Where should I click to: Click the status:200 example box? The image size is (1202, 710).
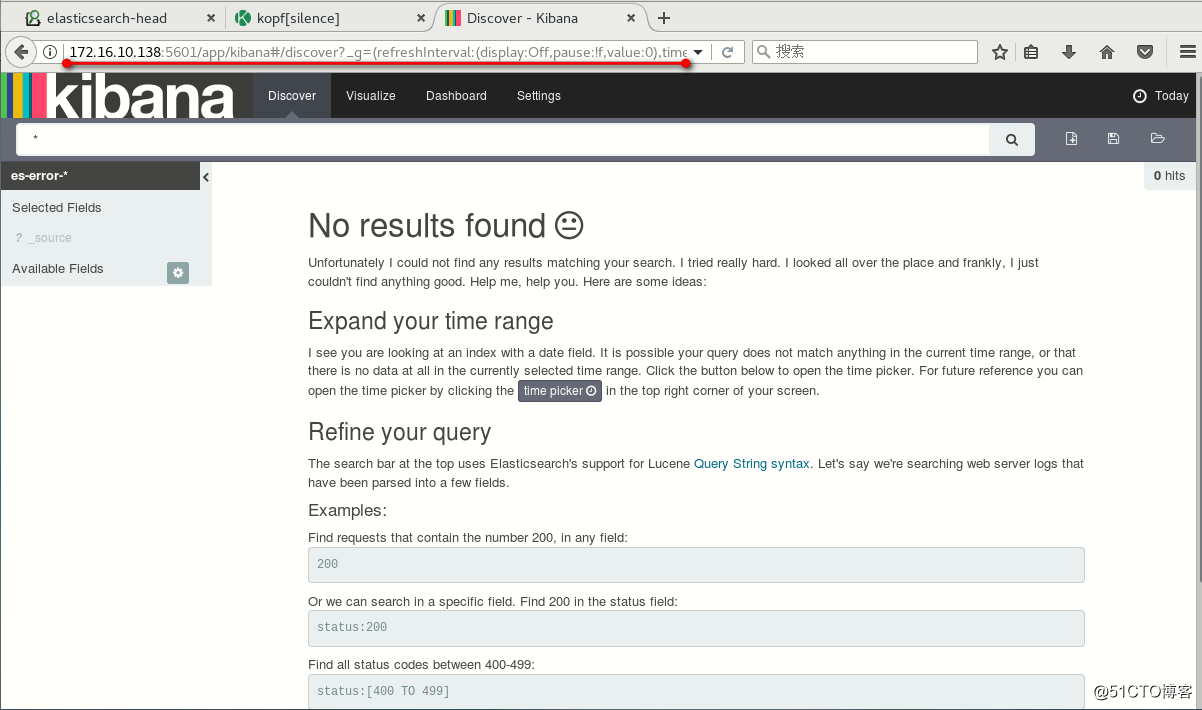(x=696, y=628)
